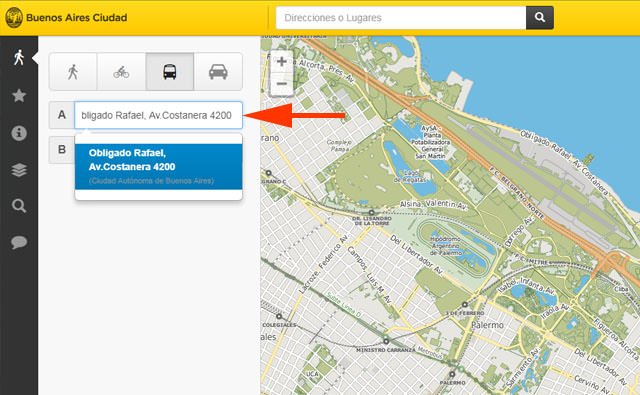Click the Campos, Luis M. Av. label
The width and height of the screenshot is (640, 395).
369,275
